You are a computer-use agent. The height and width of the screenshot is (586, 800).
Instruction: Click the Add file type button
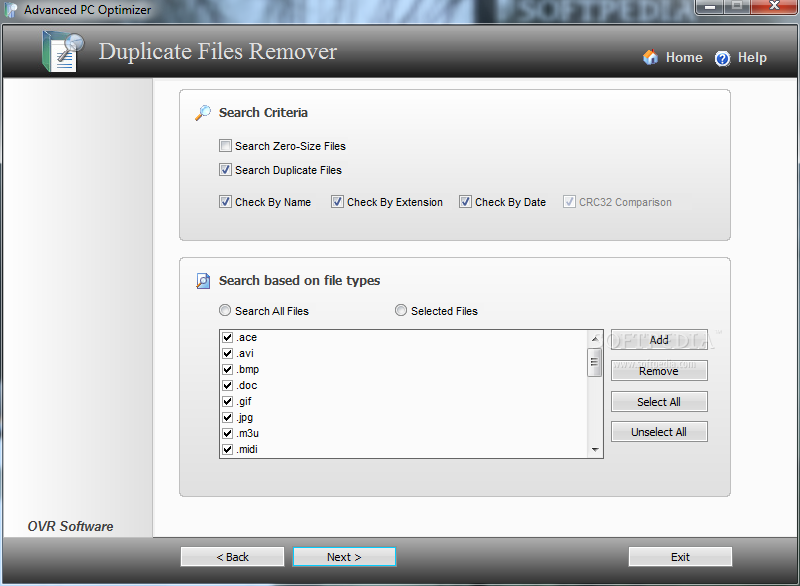pyautogui.click(x=659, y=340)
